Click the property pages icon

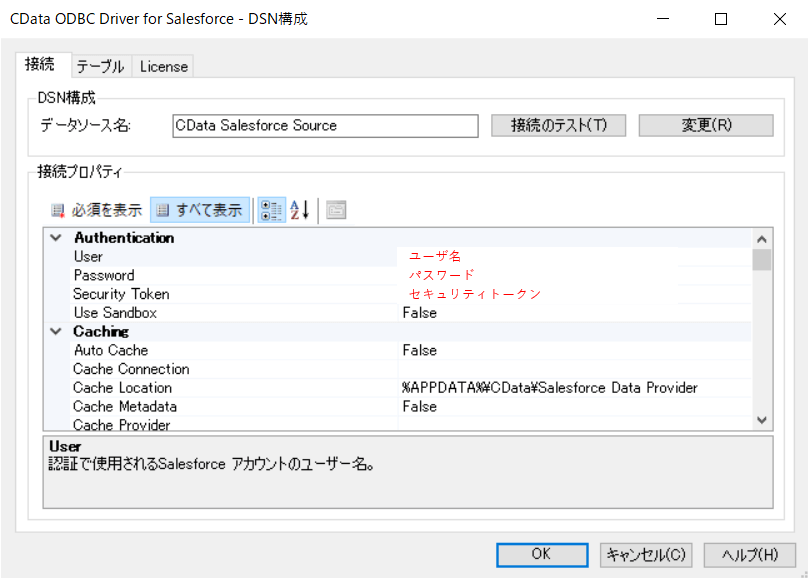[336, 210]
